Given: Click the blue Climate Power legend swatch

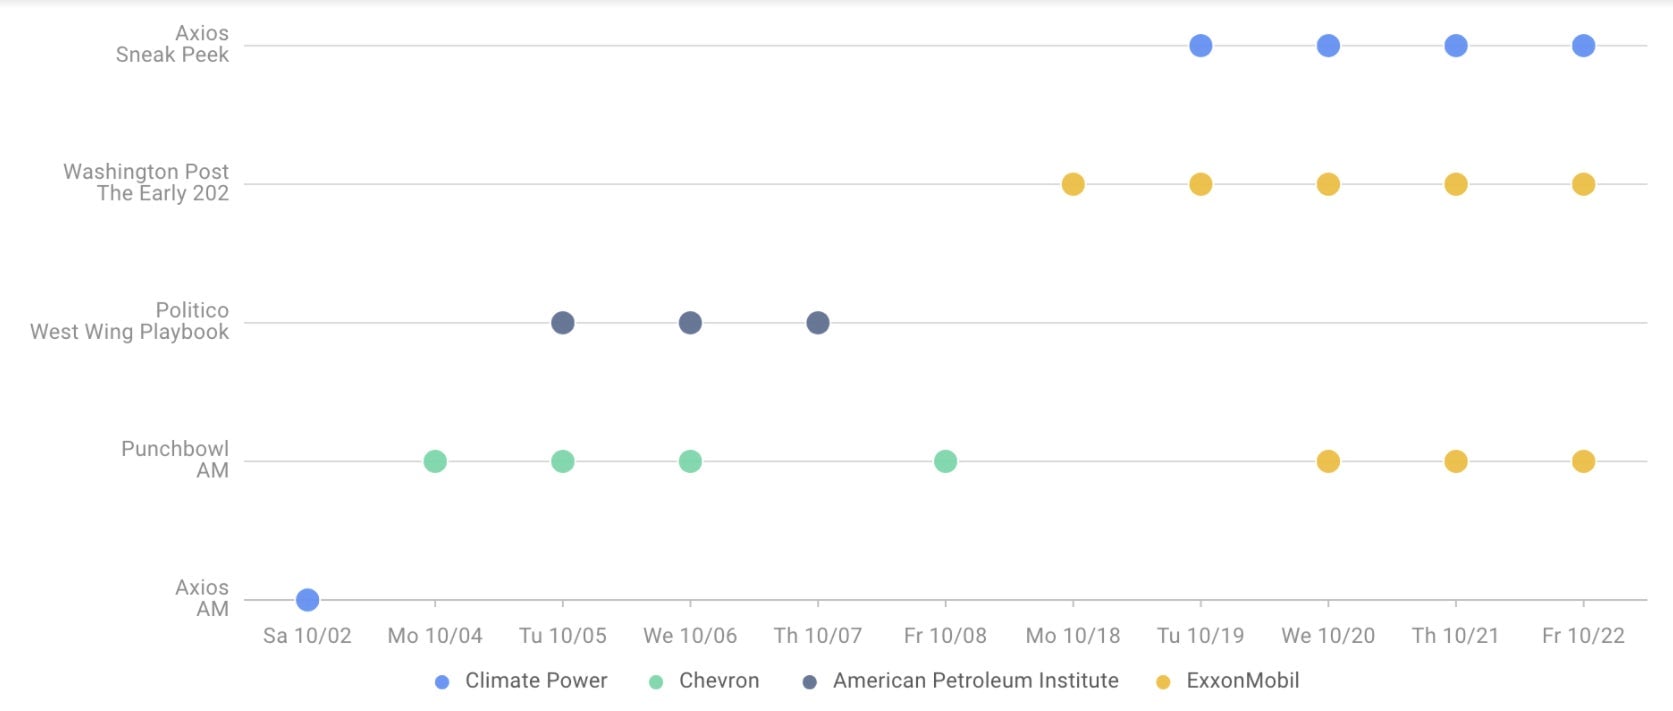Looking at the screenshot, I should pyautogui.click(x=442, y=682).
